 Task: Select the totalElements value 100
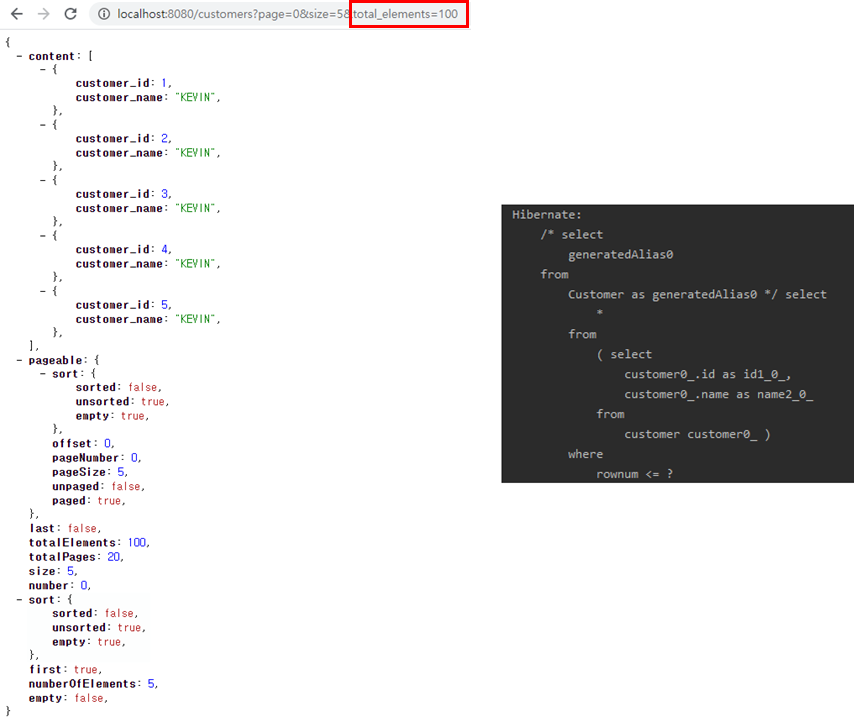[137, 543]
